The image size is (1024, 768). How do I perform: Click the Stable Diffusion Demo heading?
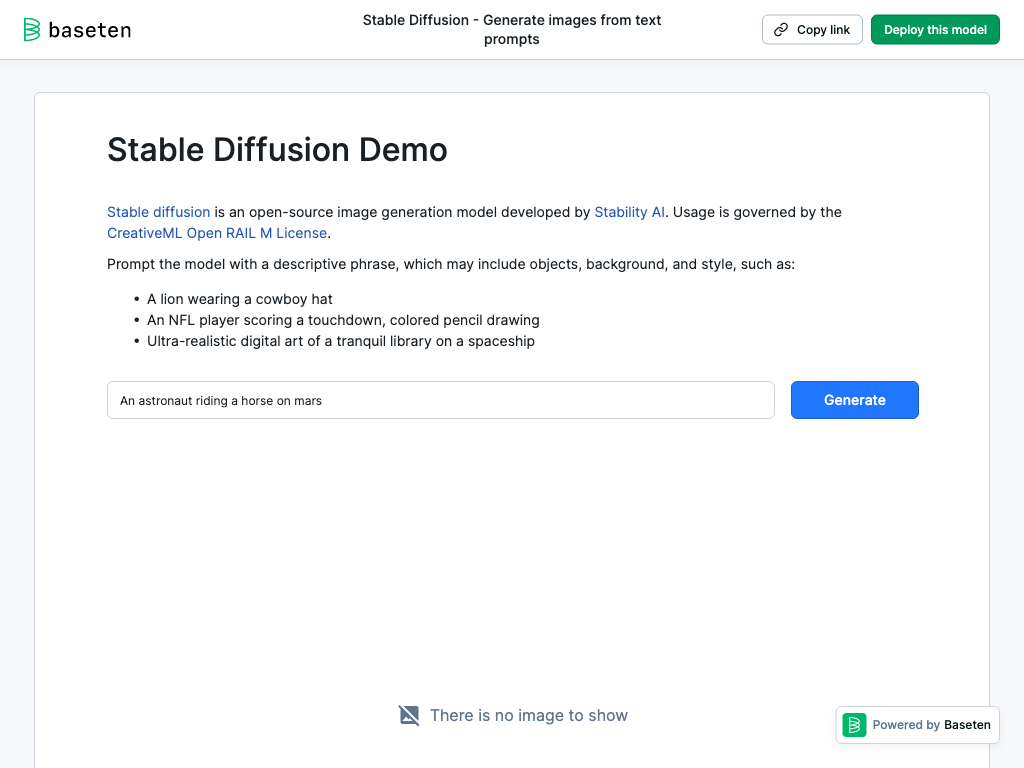tap(277, 150)
